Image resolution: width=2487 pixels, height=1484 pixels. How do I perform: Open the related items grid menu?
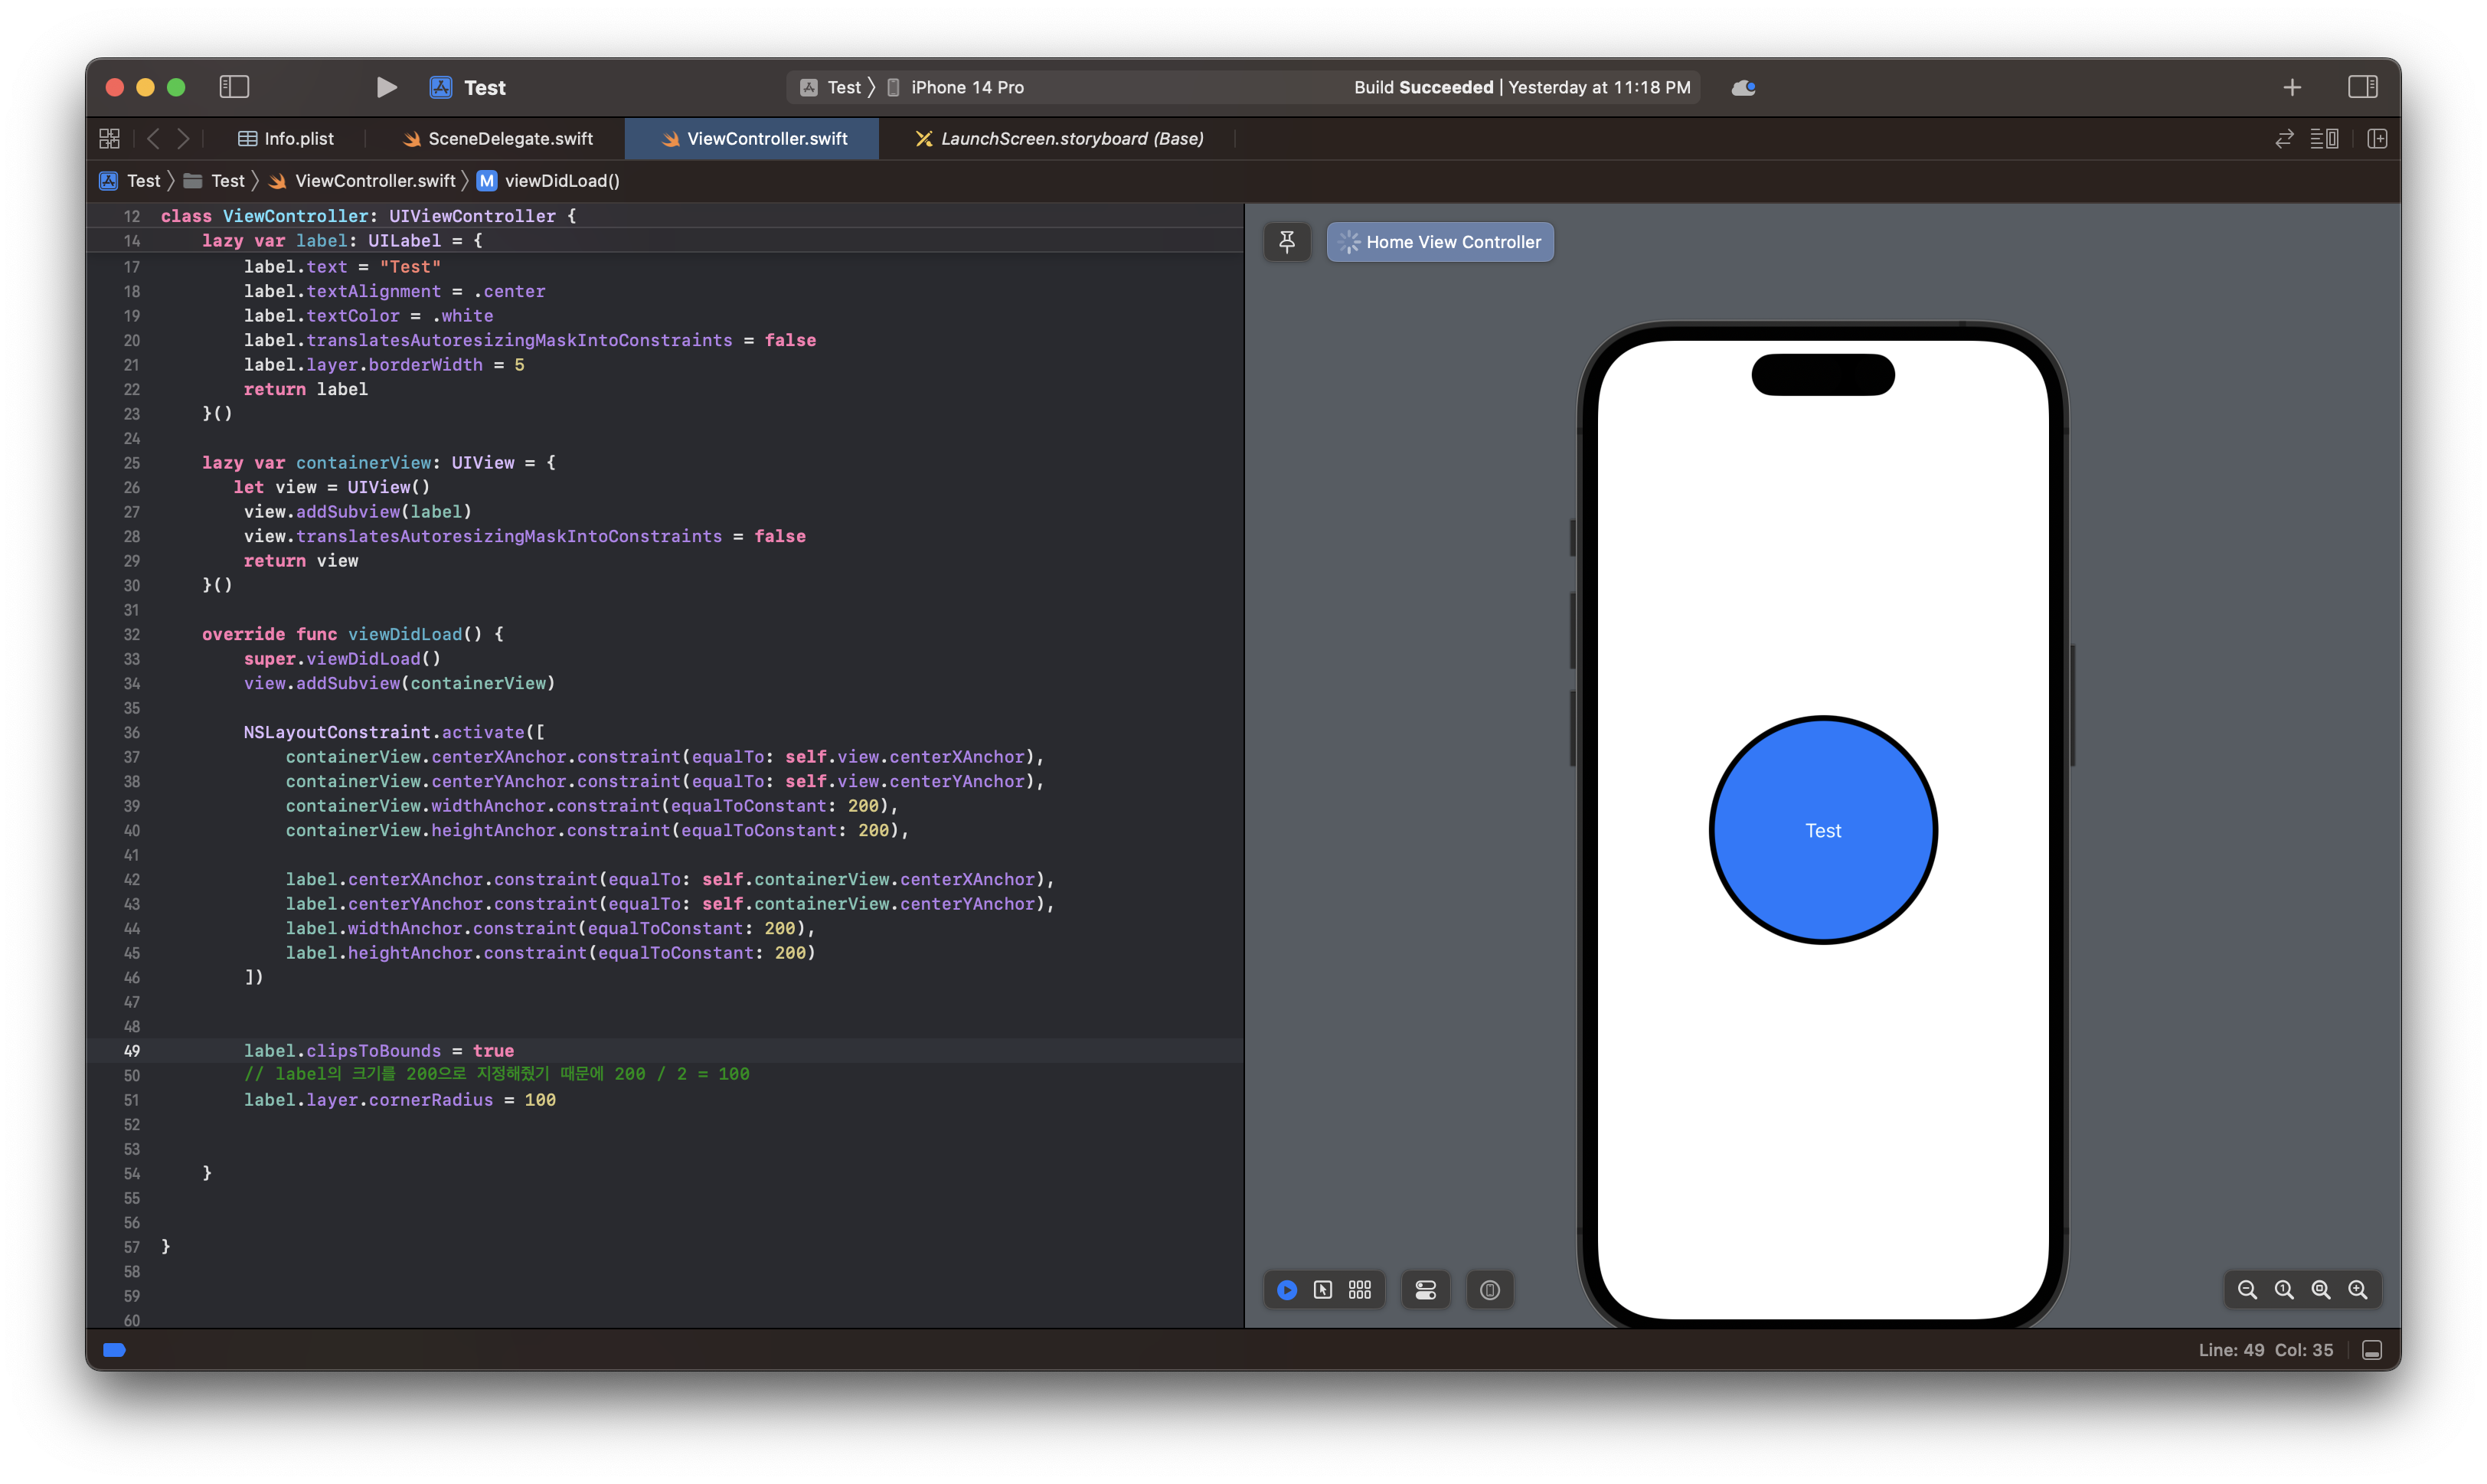110,139
